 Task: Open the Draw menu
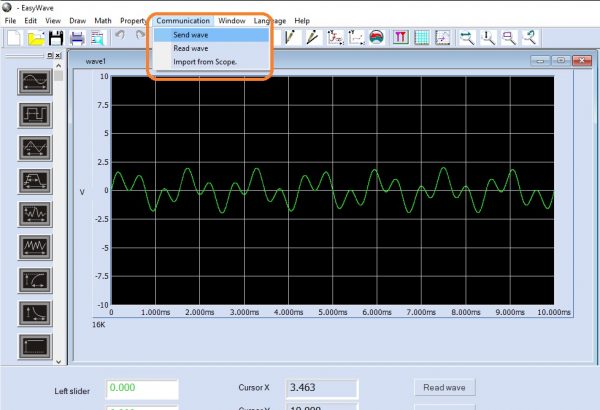[77, 20]
